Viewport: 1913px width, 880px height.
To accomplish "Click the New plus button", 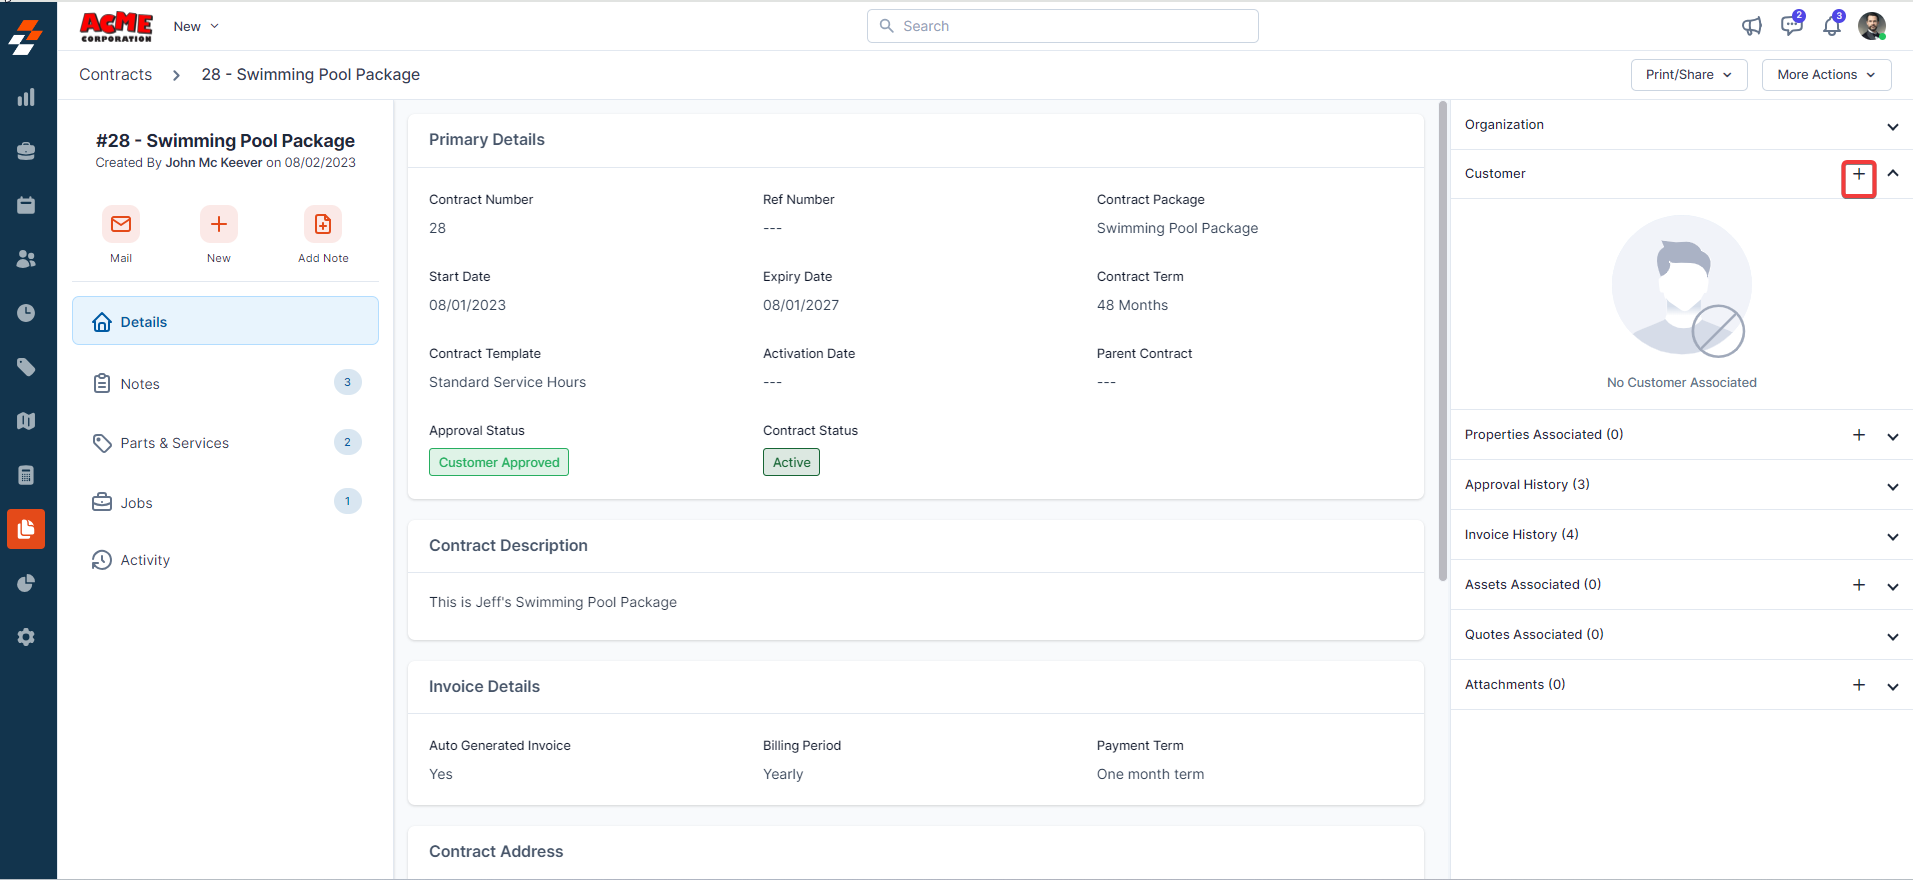I will pos(219,224).
